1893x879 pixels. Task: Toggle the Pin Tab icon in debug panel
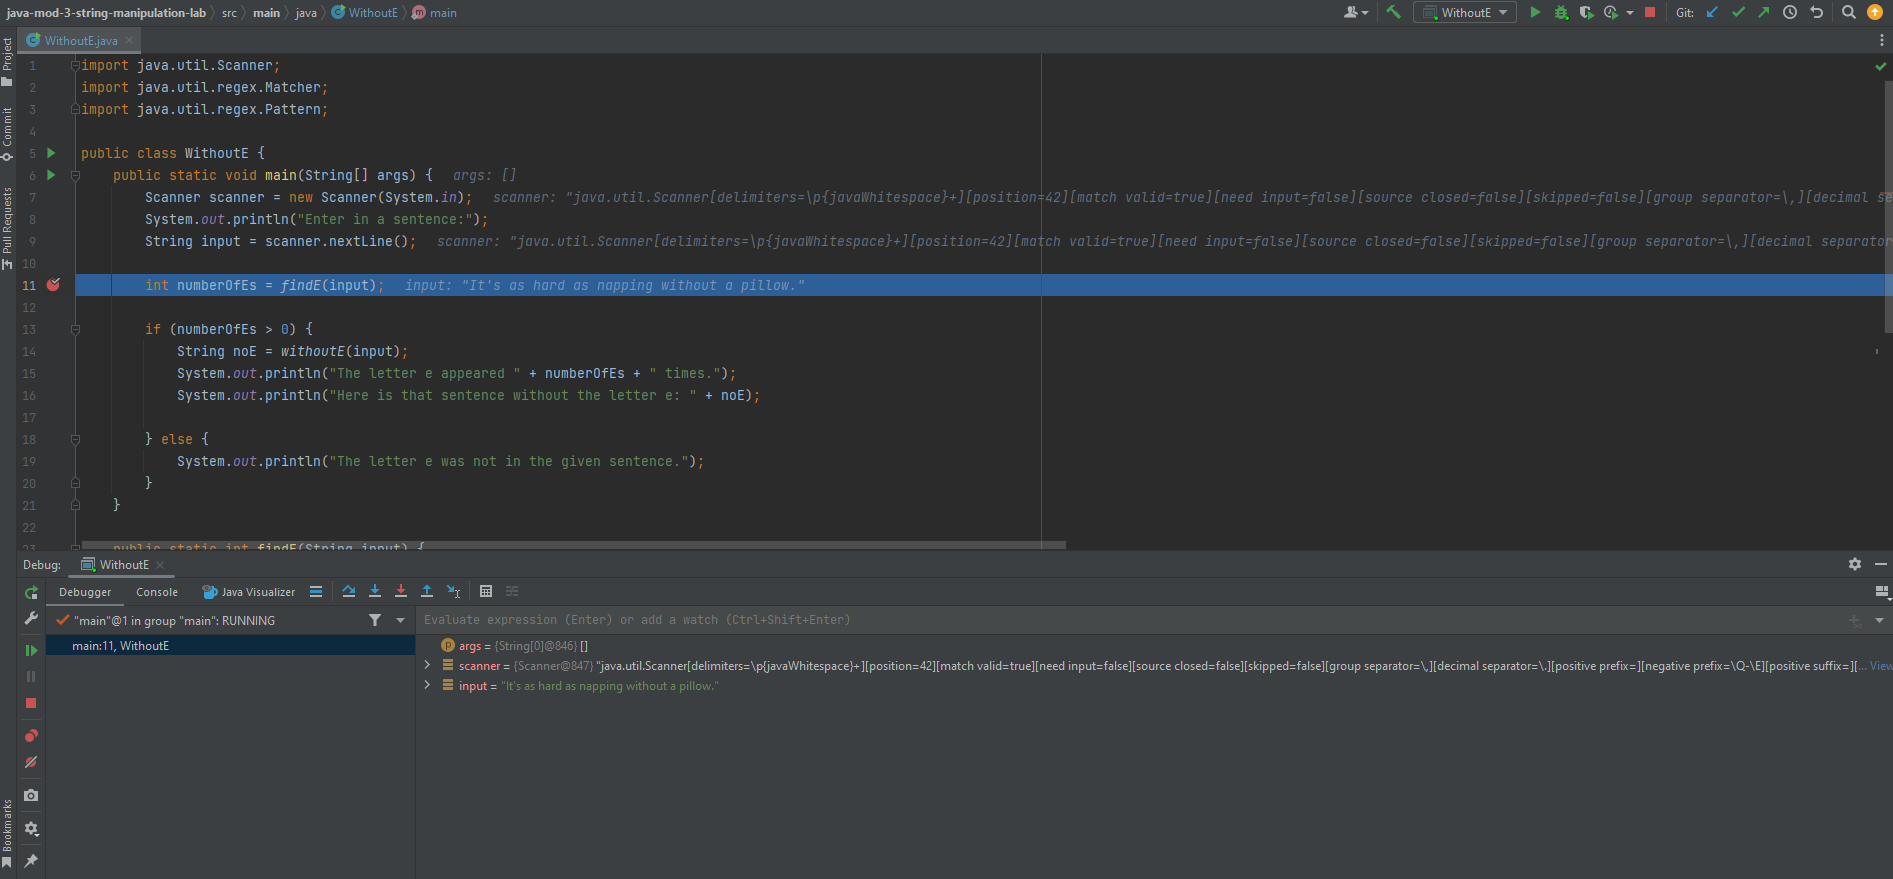click(x=31, y=861)
